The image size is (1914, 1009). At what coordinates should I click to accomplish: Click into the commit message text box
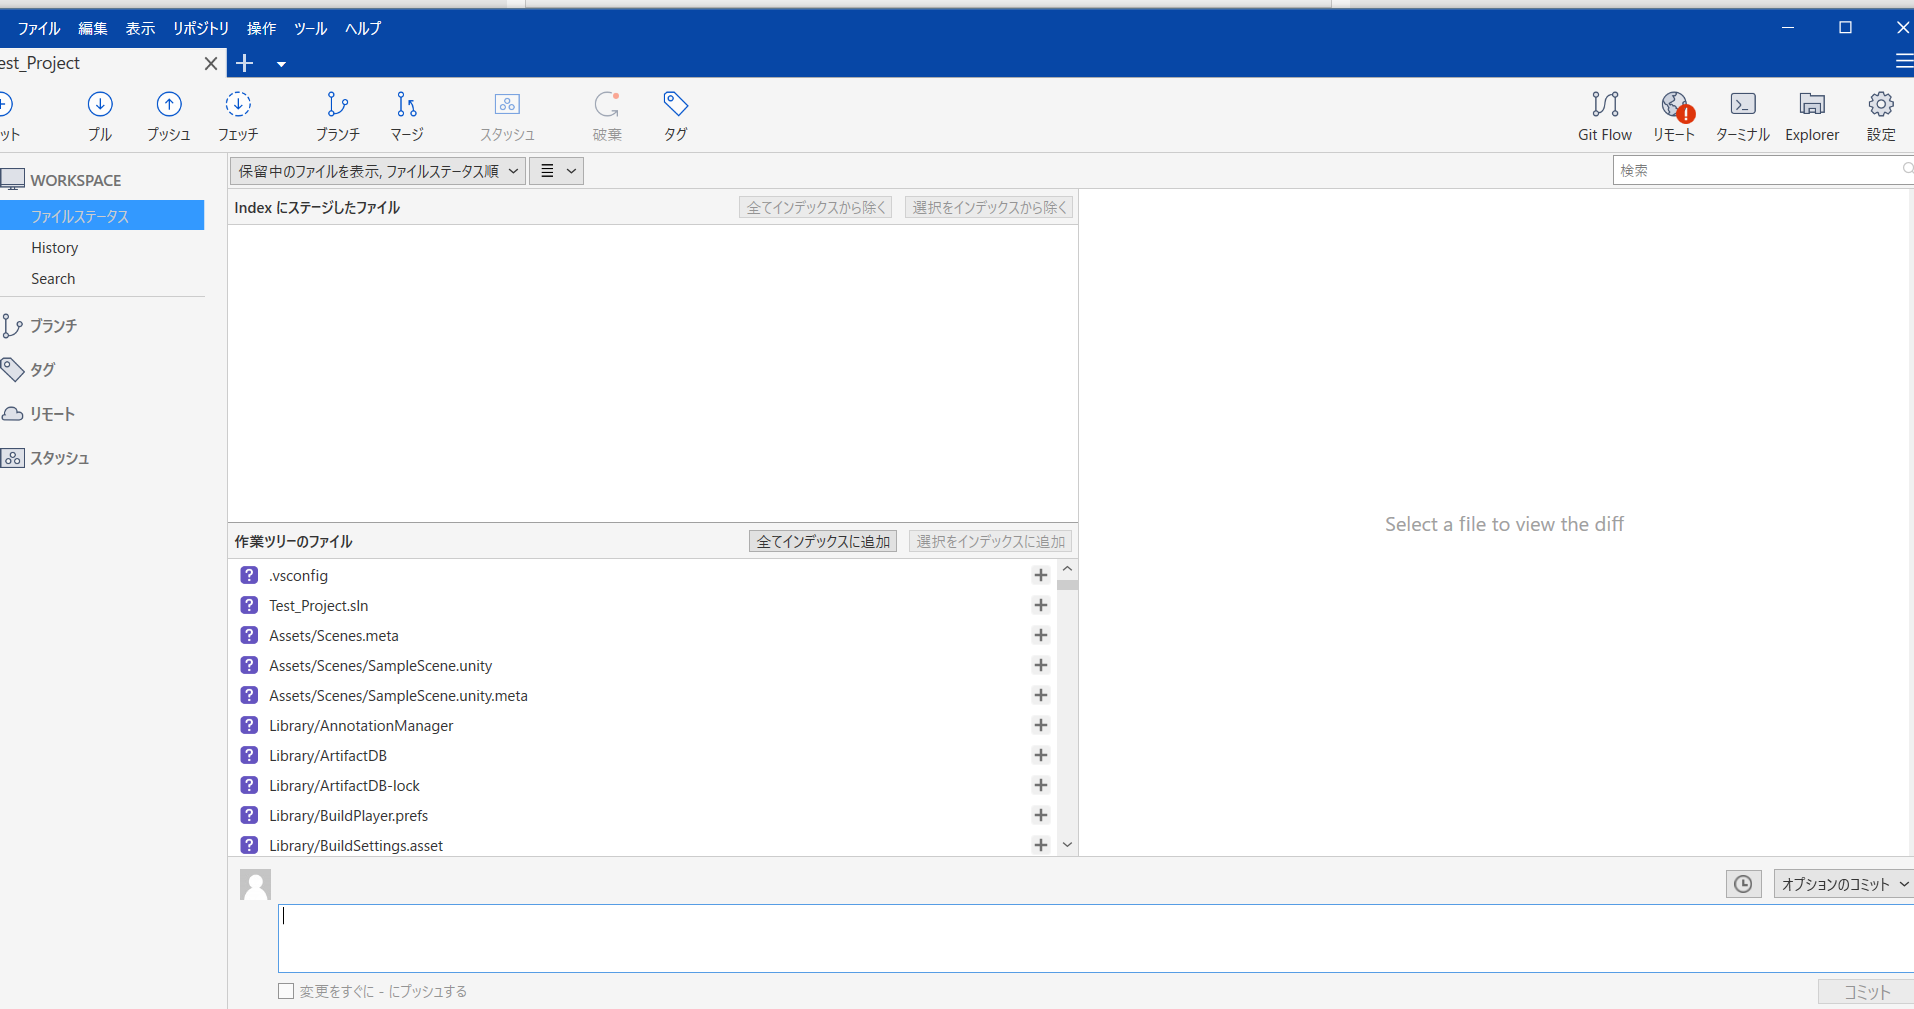click(x=1096, y=938)
